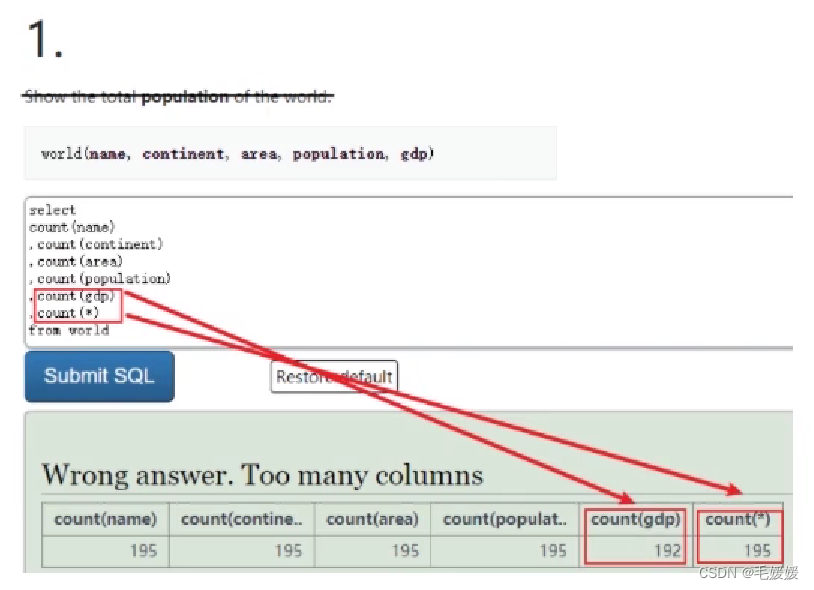Click the 'count(population)' line in query

(100, 279)
